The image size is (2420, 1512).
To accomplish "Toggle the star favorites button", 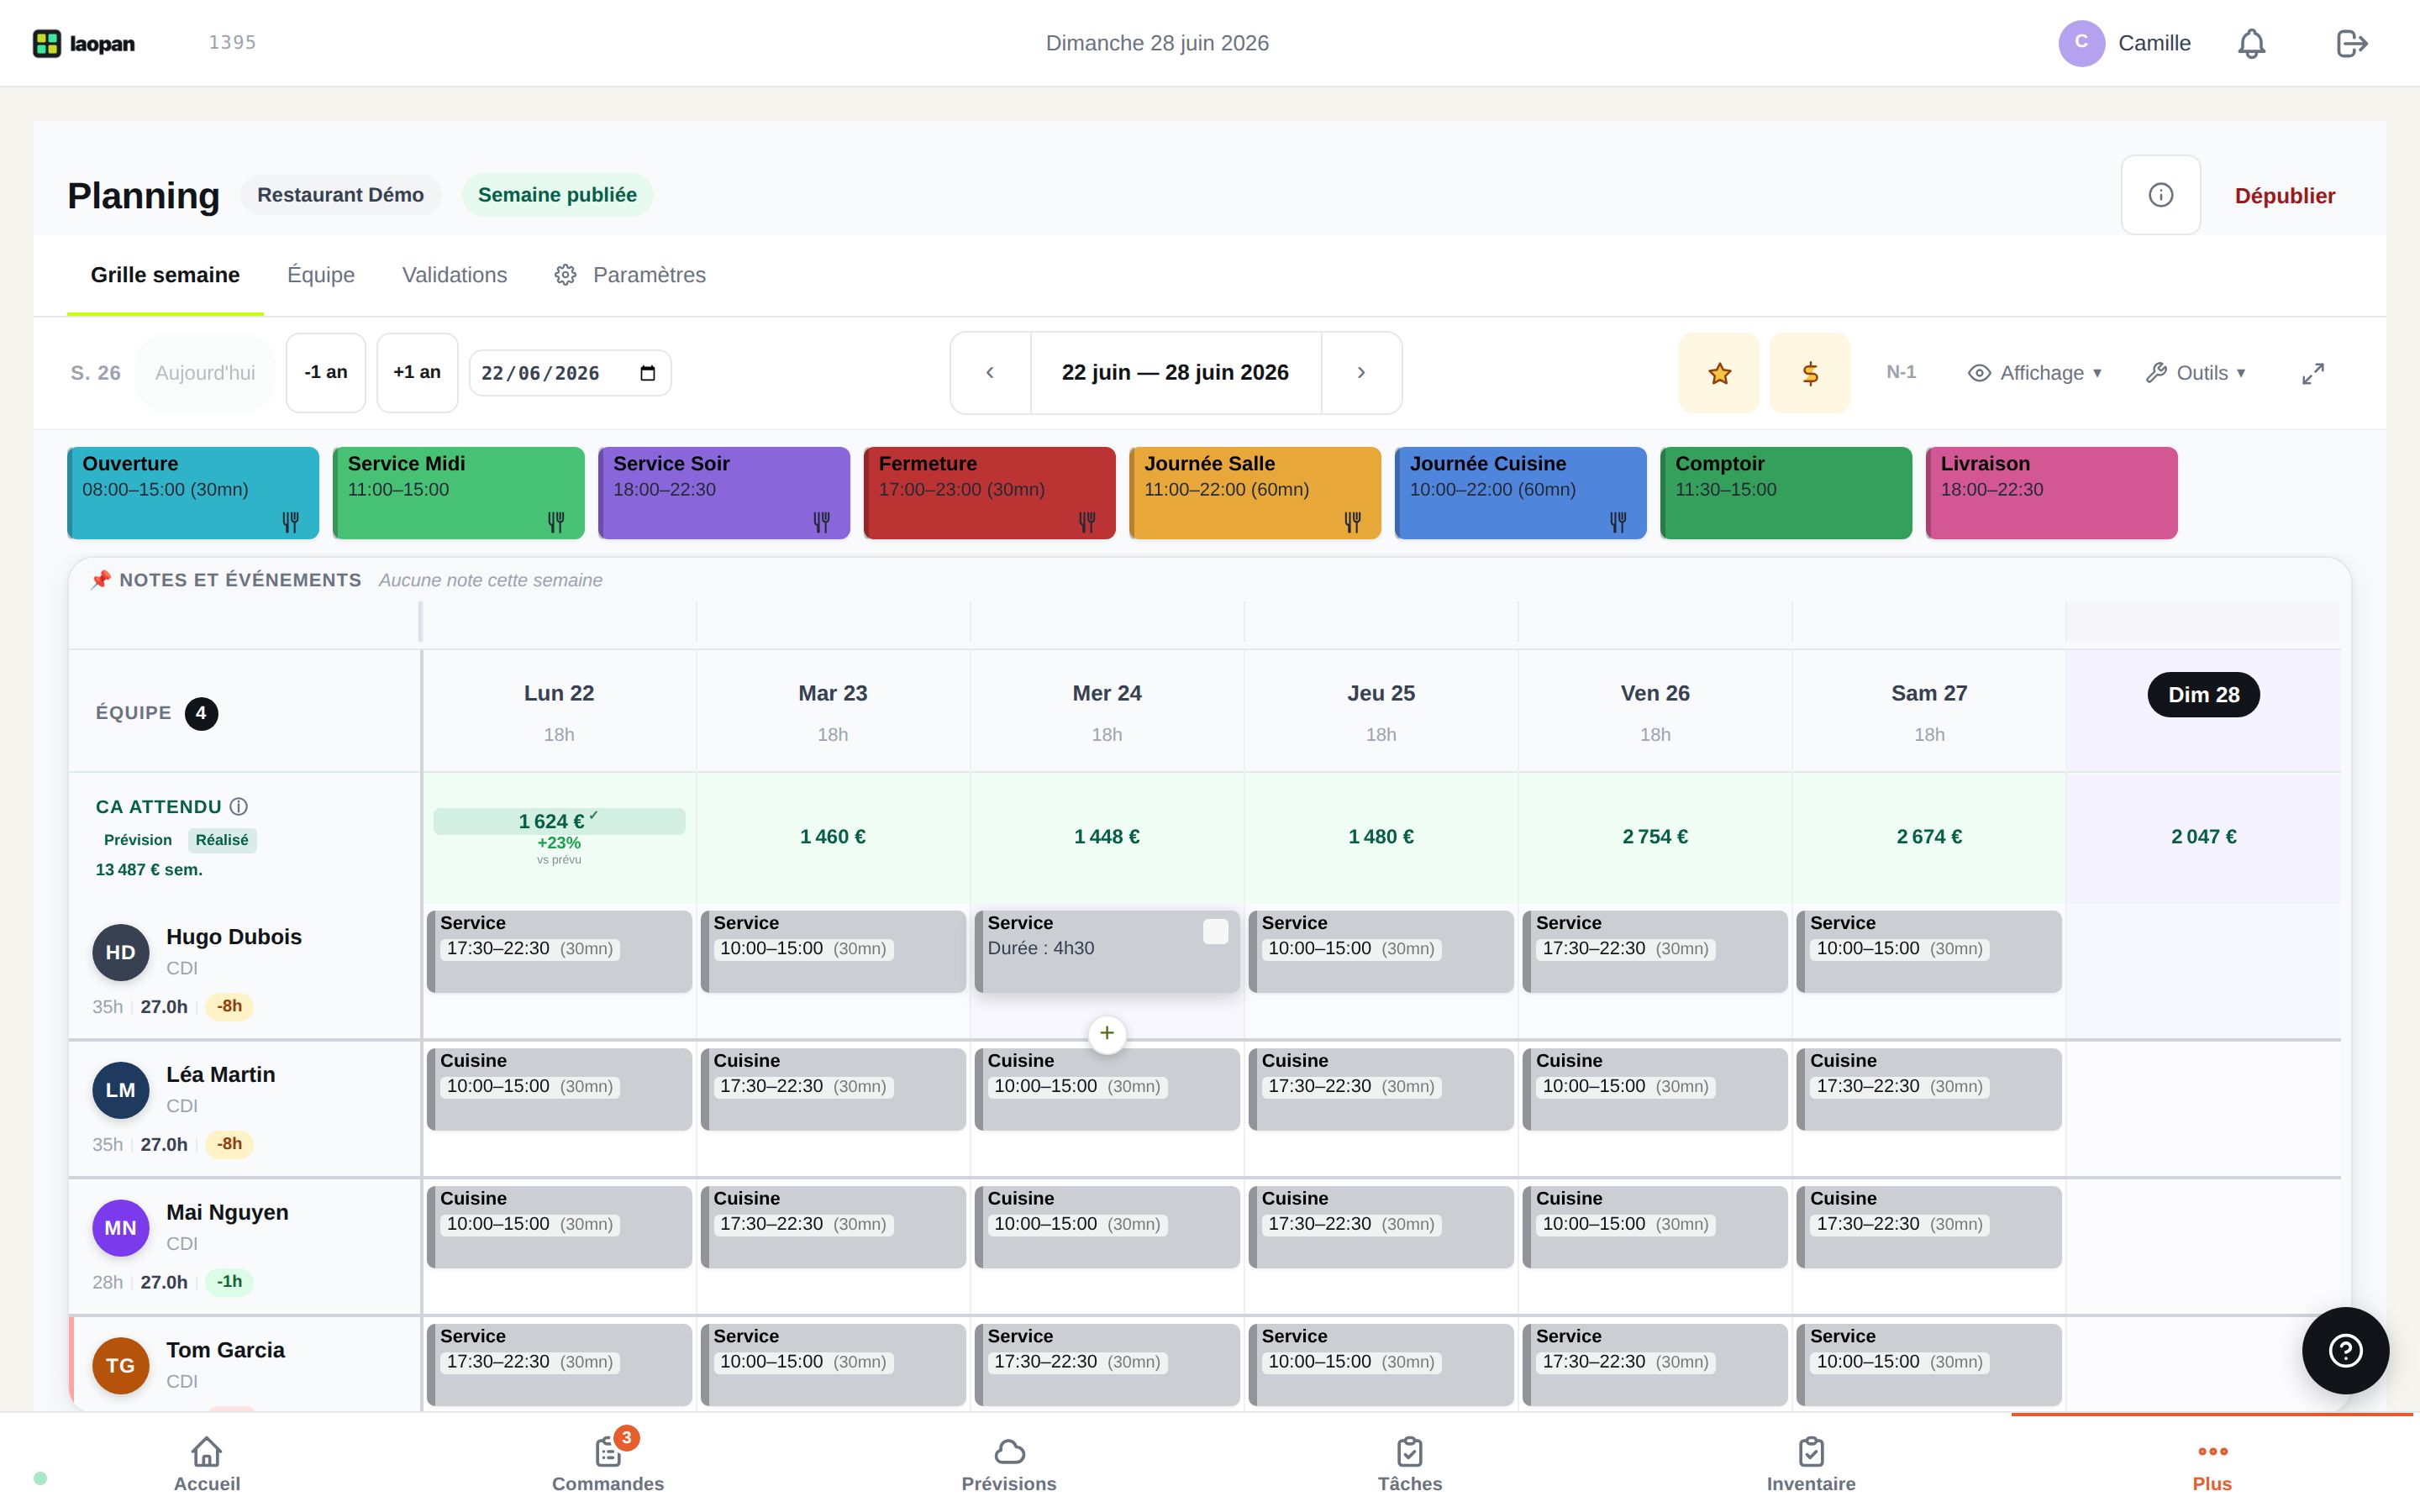I will coord(1719,373).
